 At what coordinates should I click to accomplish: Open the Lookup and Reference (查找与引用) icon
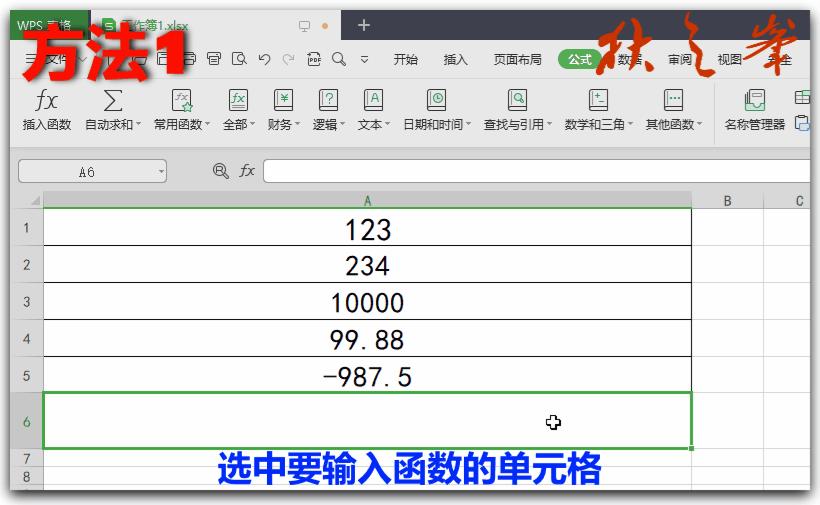(517, 100)
